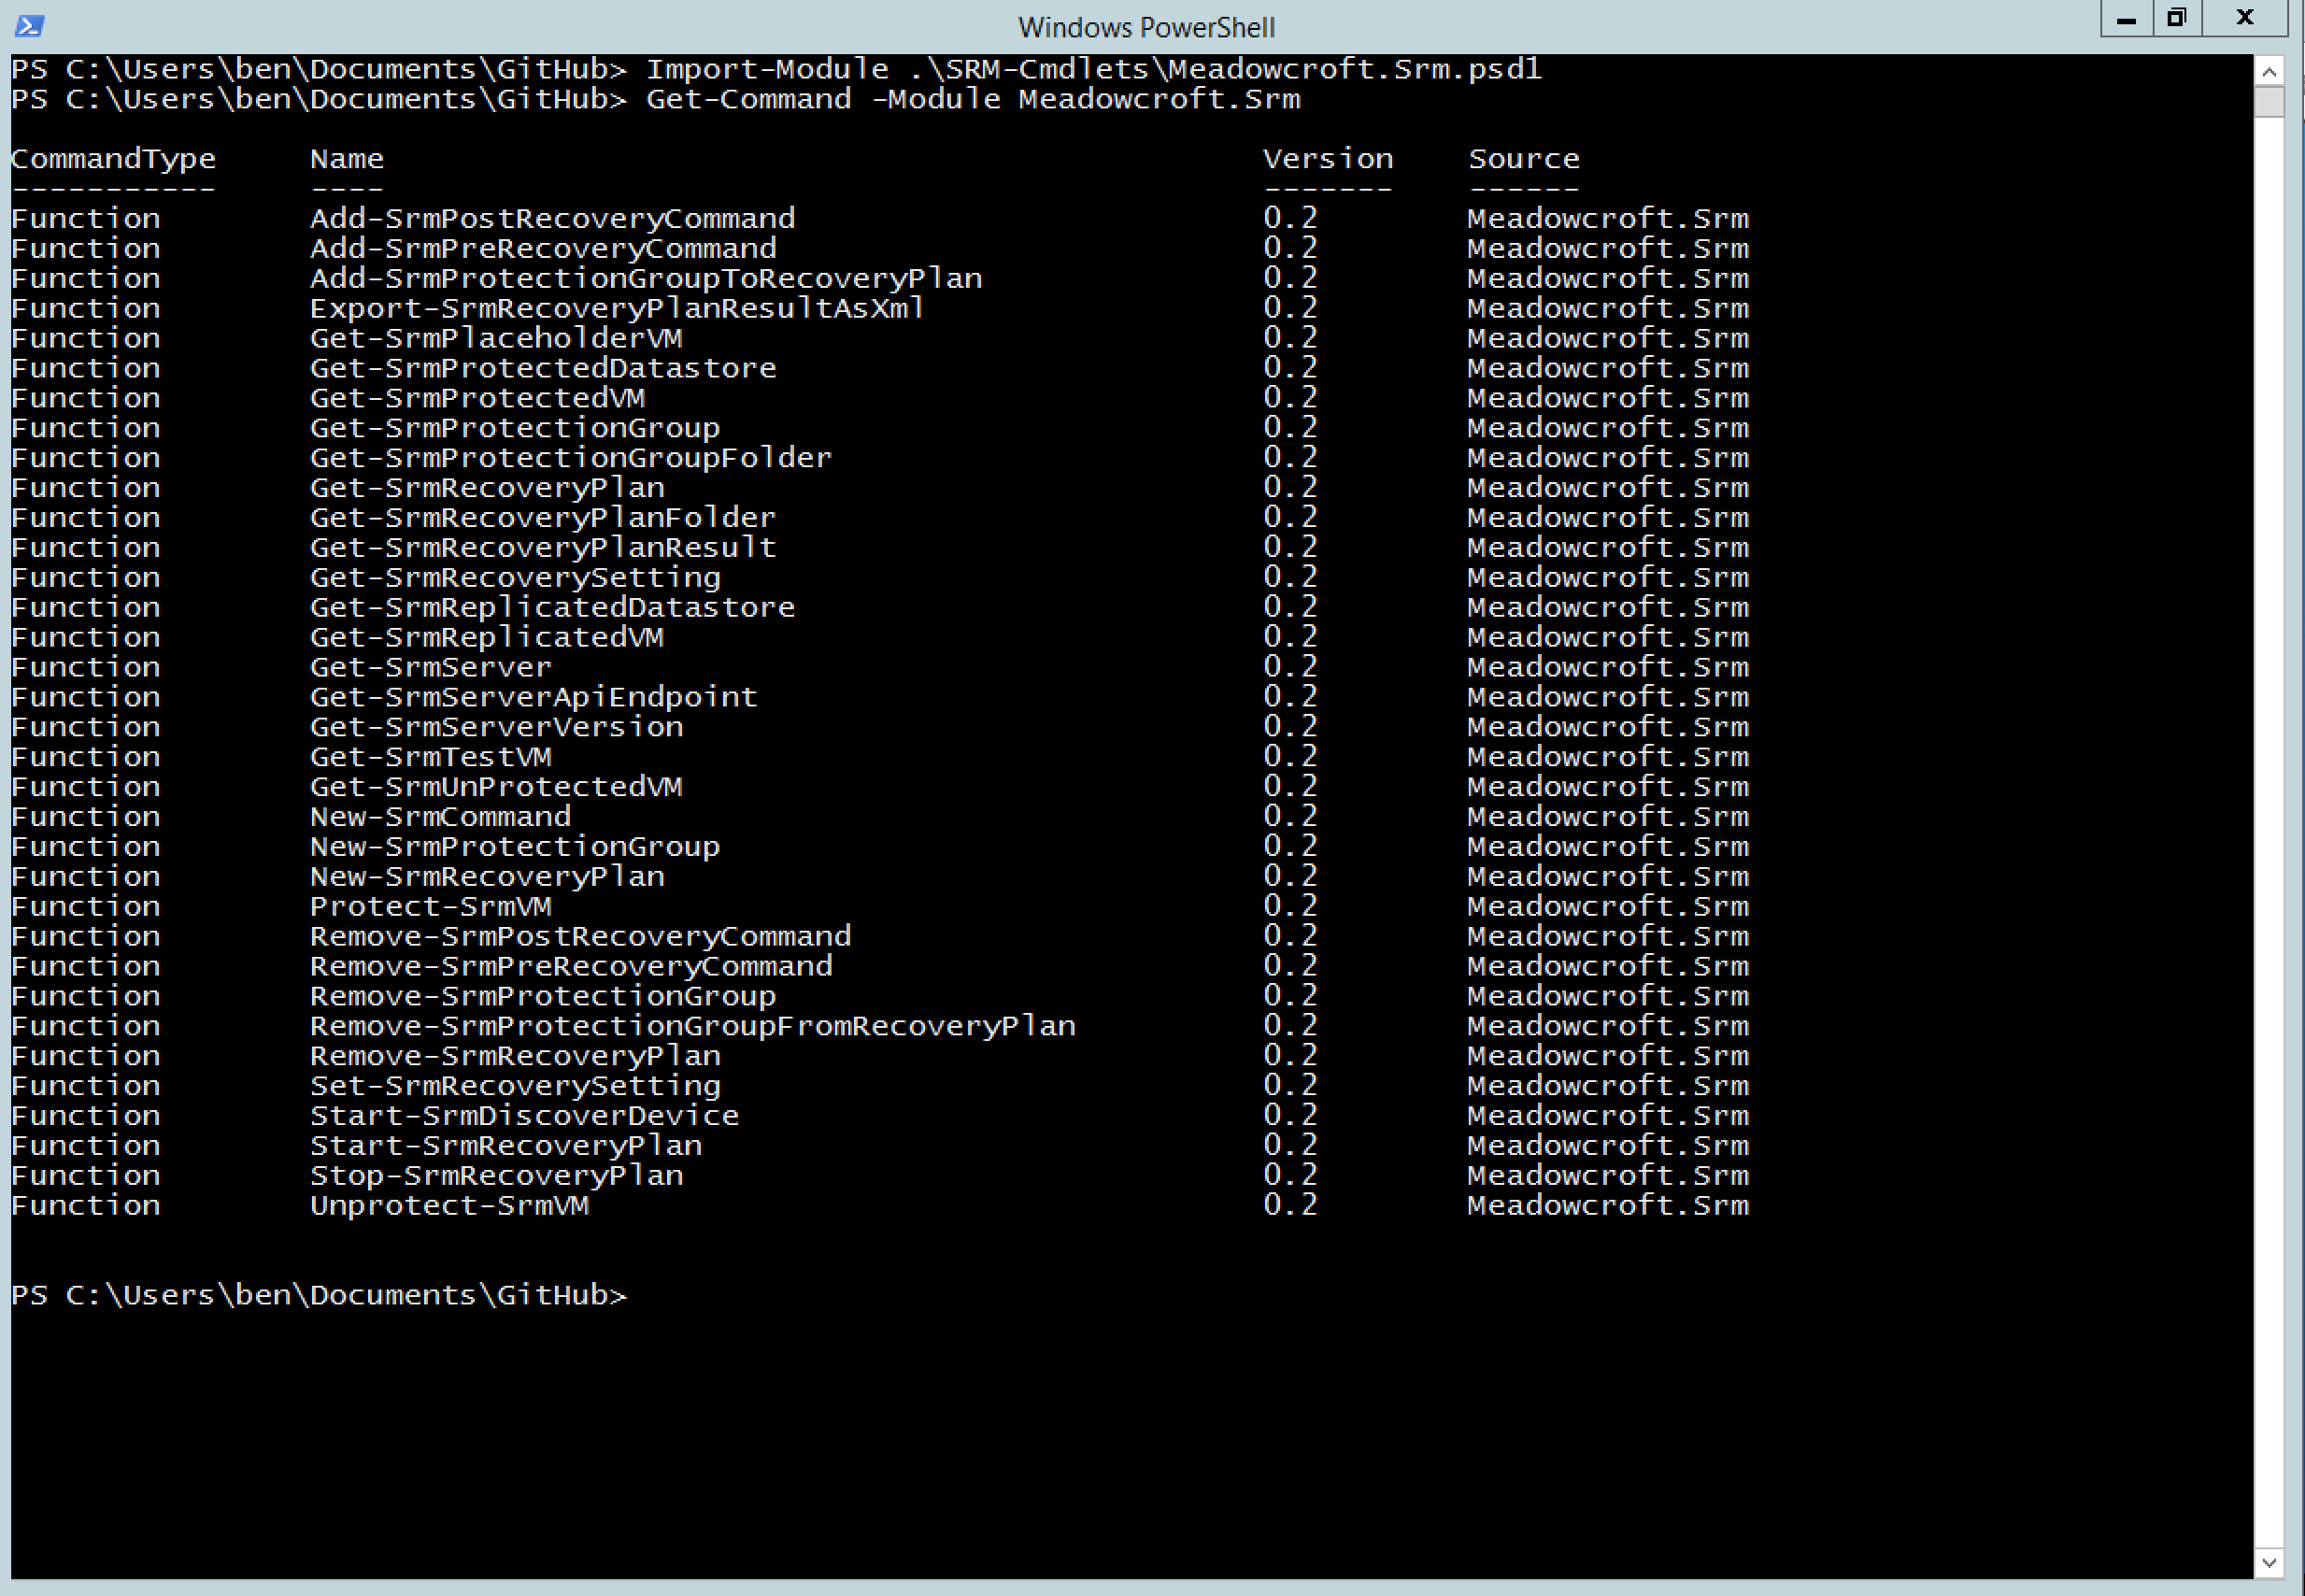The image size is (2305, 1596).
Task: Click Remove-SrmProtectionGroup entry
Action: (x=543, y=997)
